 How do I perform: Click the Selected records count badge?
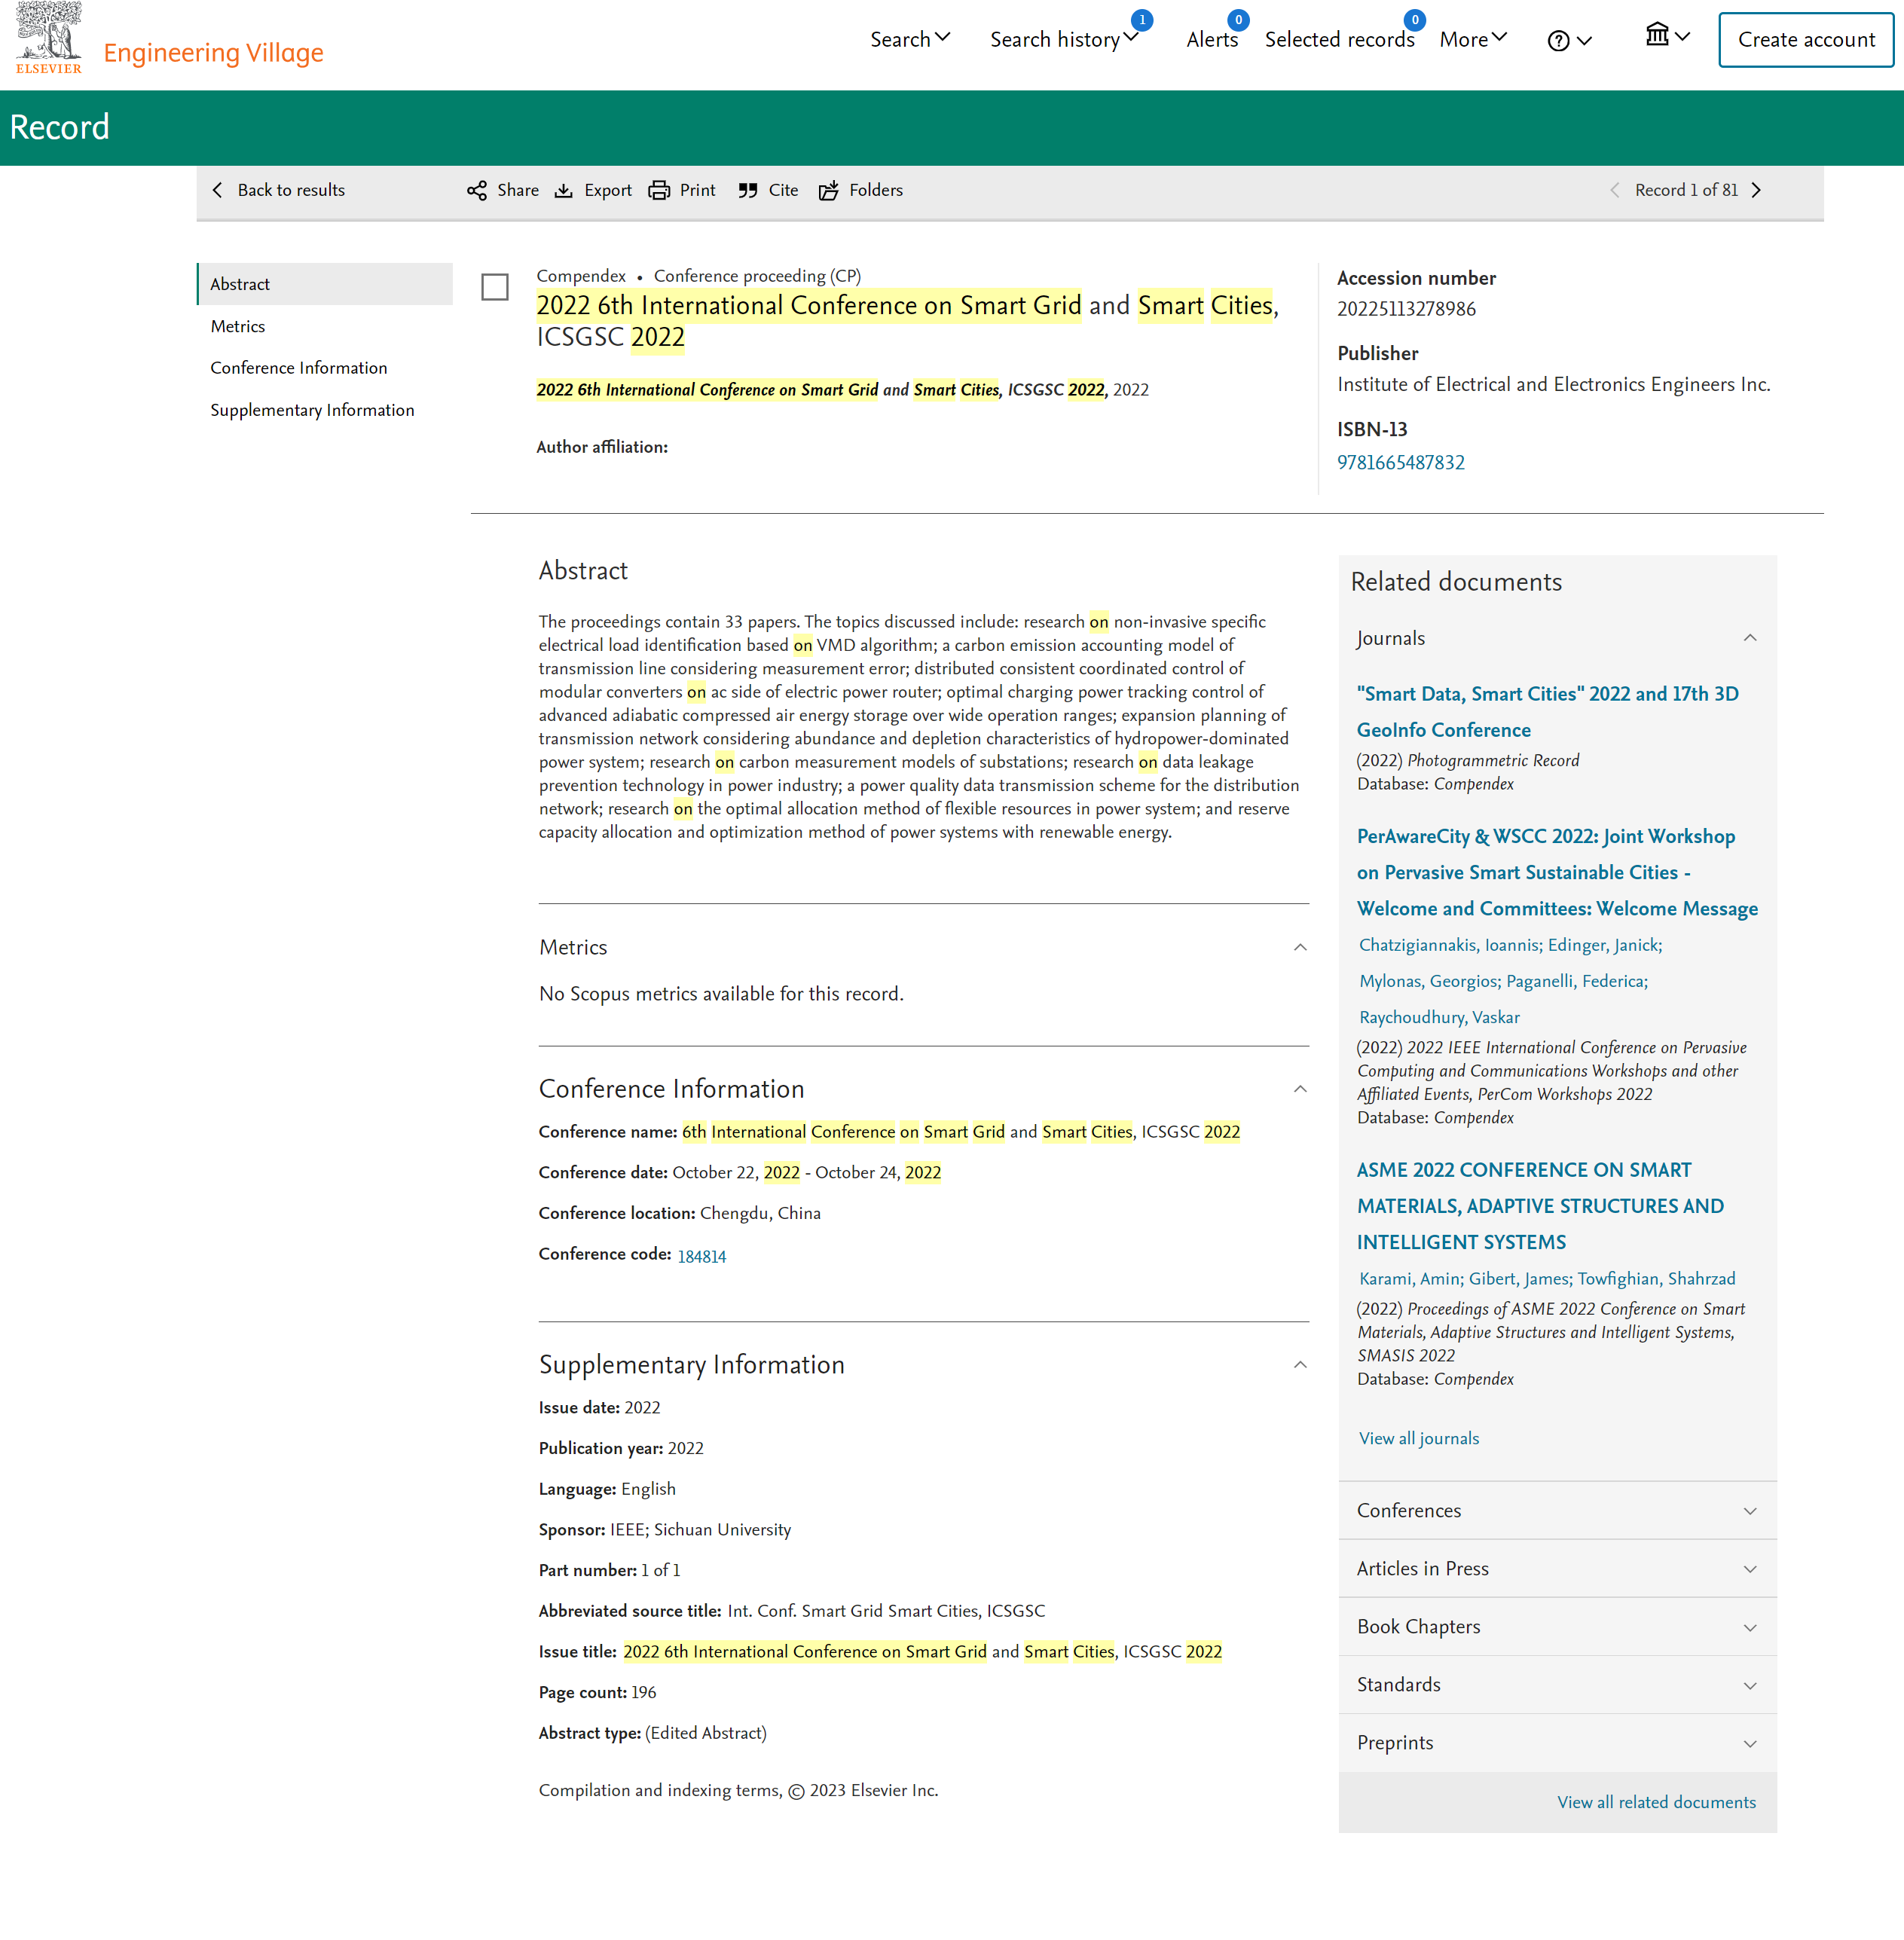pyautogui.click(x=1415, y=20)
